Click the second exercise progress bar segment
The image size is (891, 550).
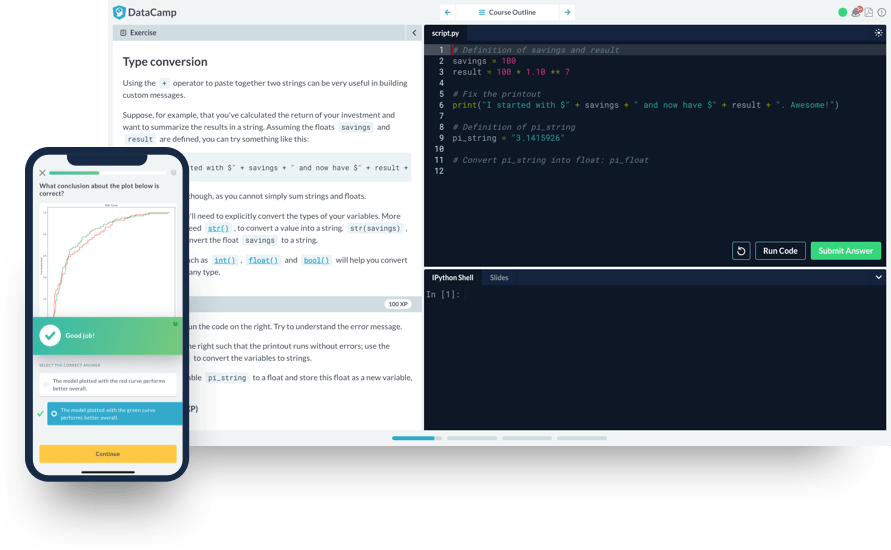point(472,438)
